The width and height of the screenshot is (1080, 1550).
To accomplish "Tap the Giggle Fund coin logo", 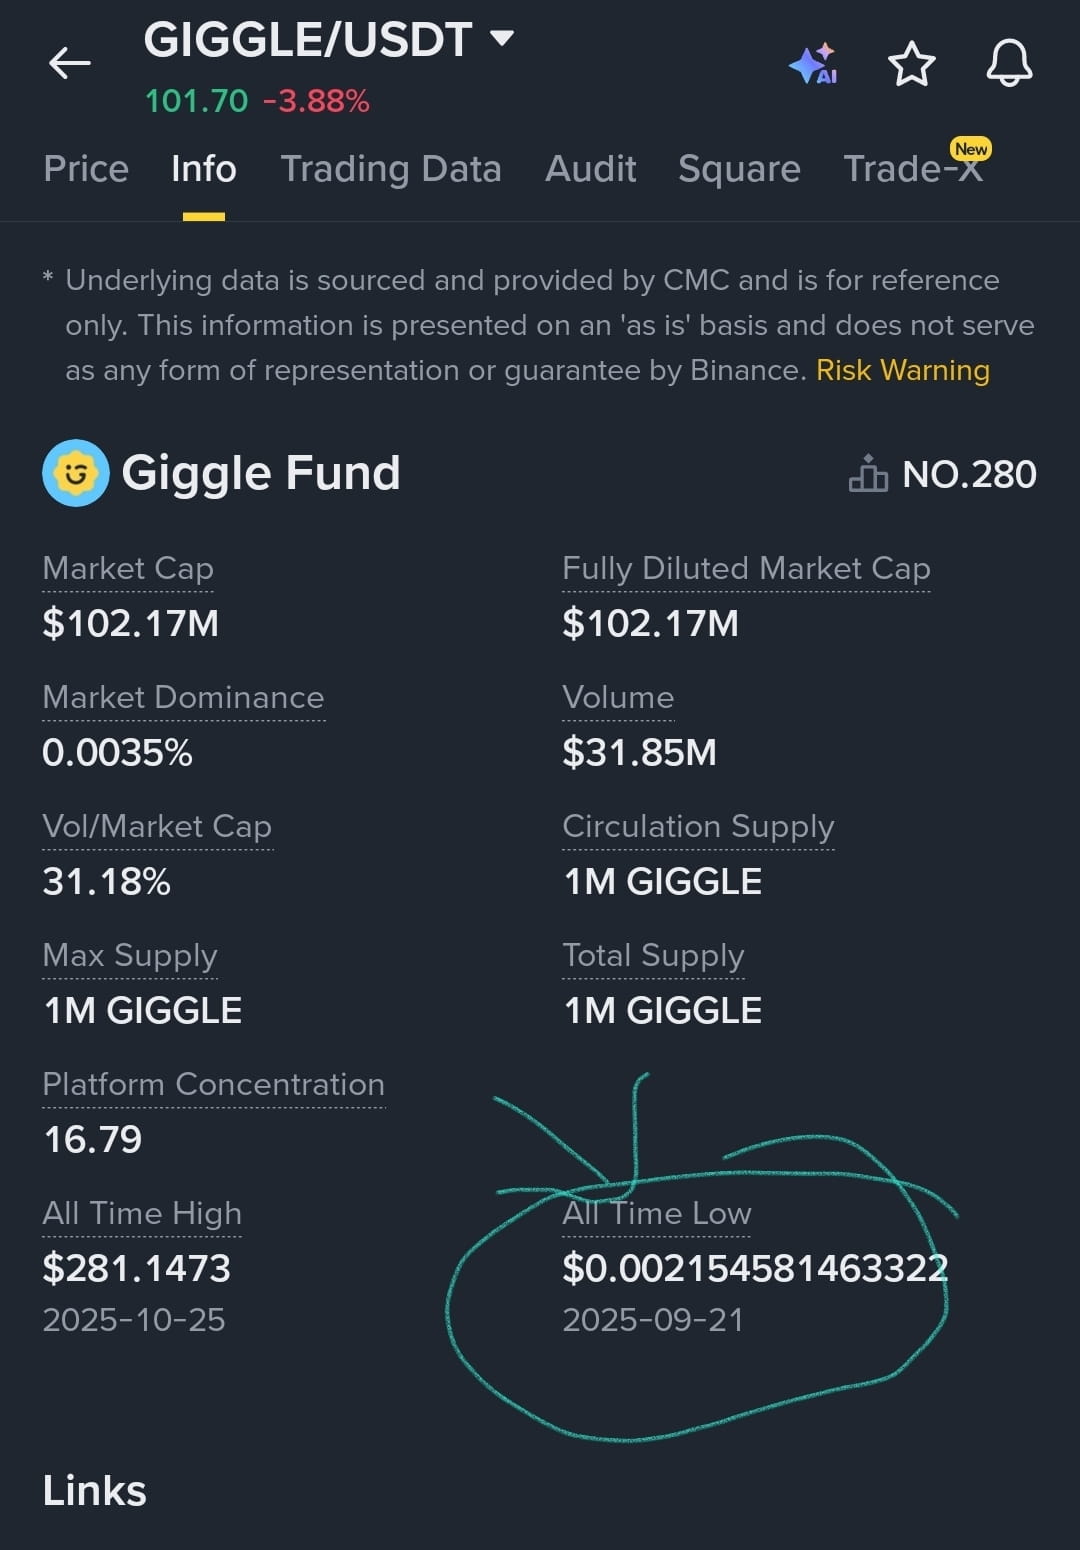I will tap(75, 473).
